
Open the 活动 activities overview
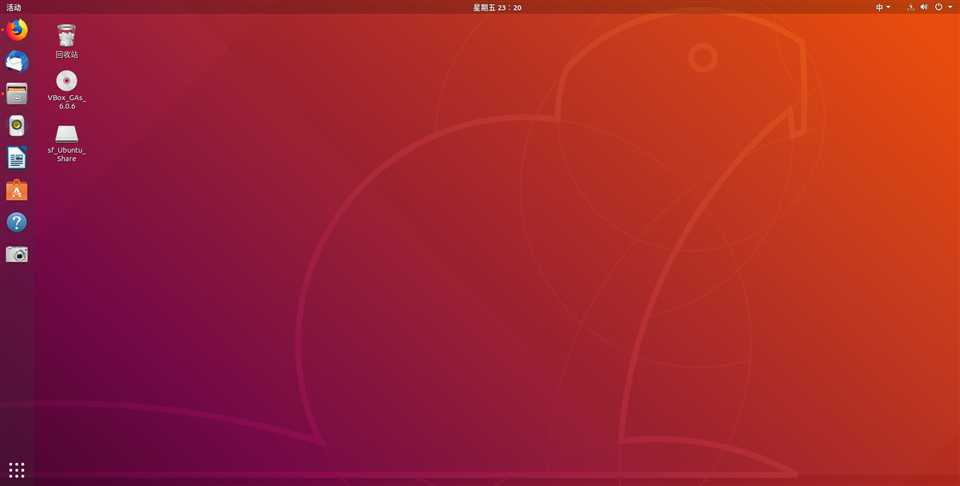pyautogui.click(x=13, y=7)
